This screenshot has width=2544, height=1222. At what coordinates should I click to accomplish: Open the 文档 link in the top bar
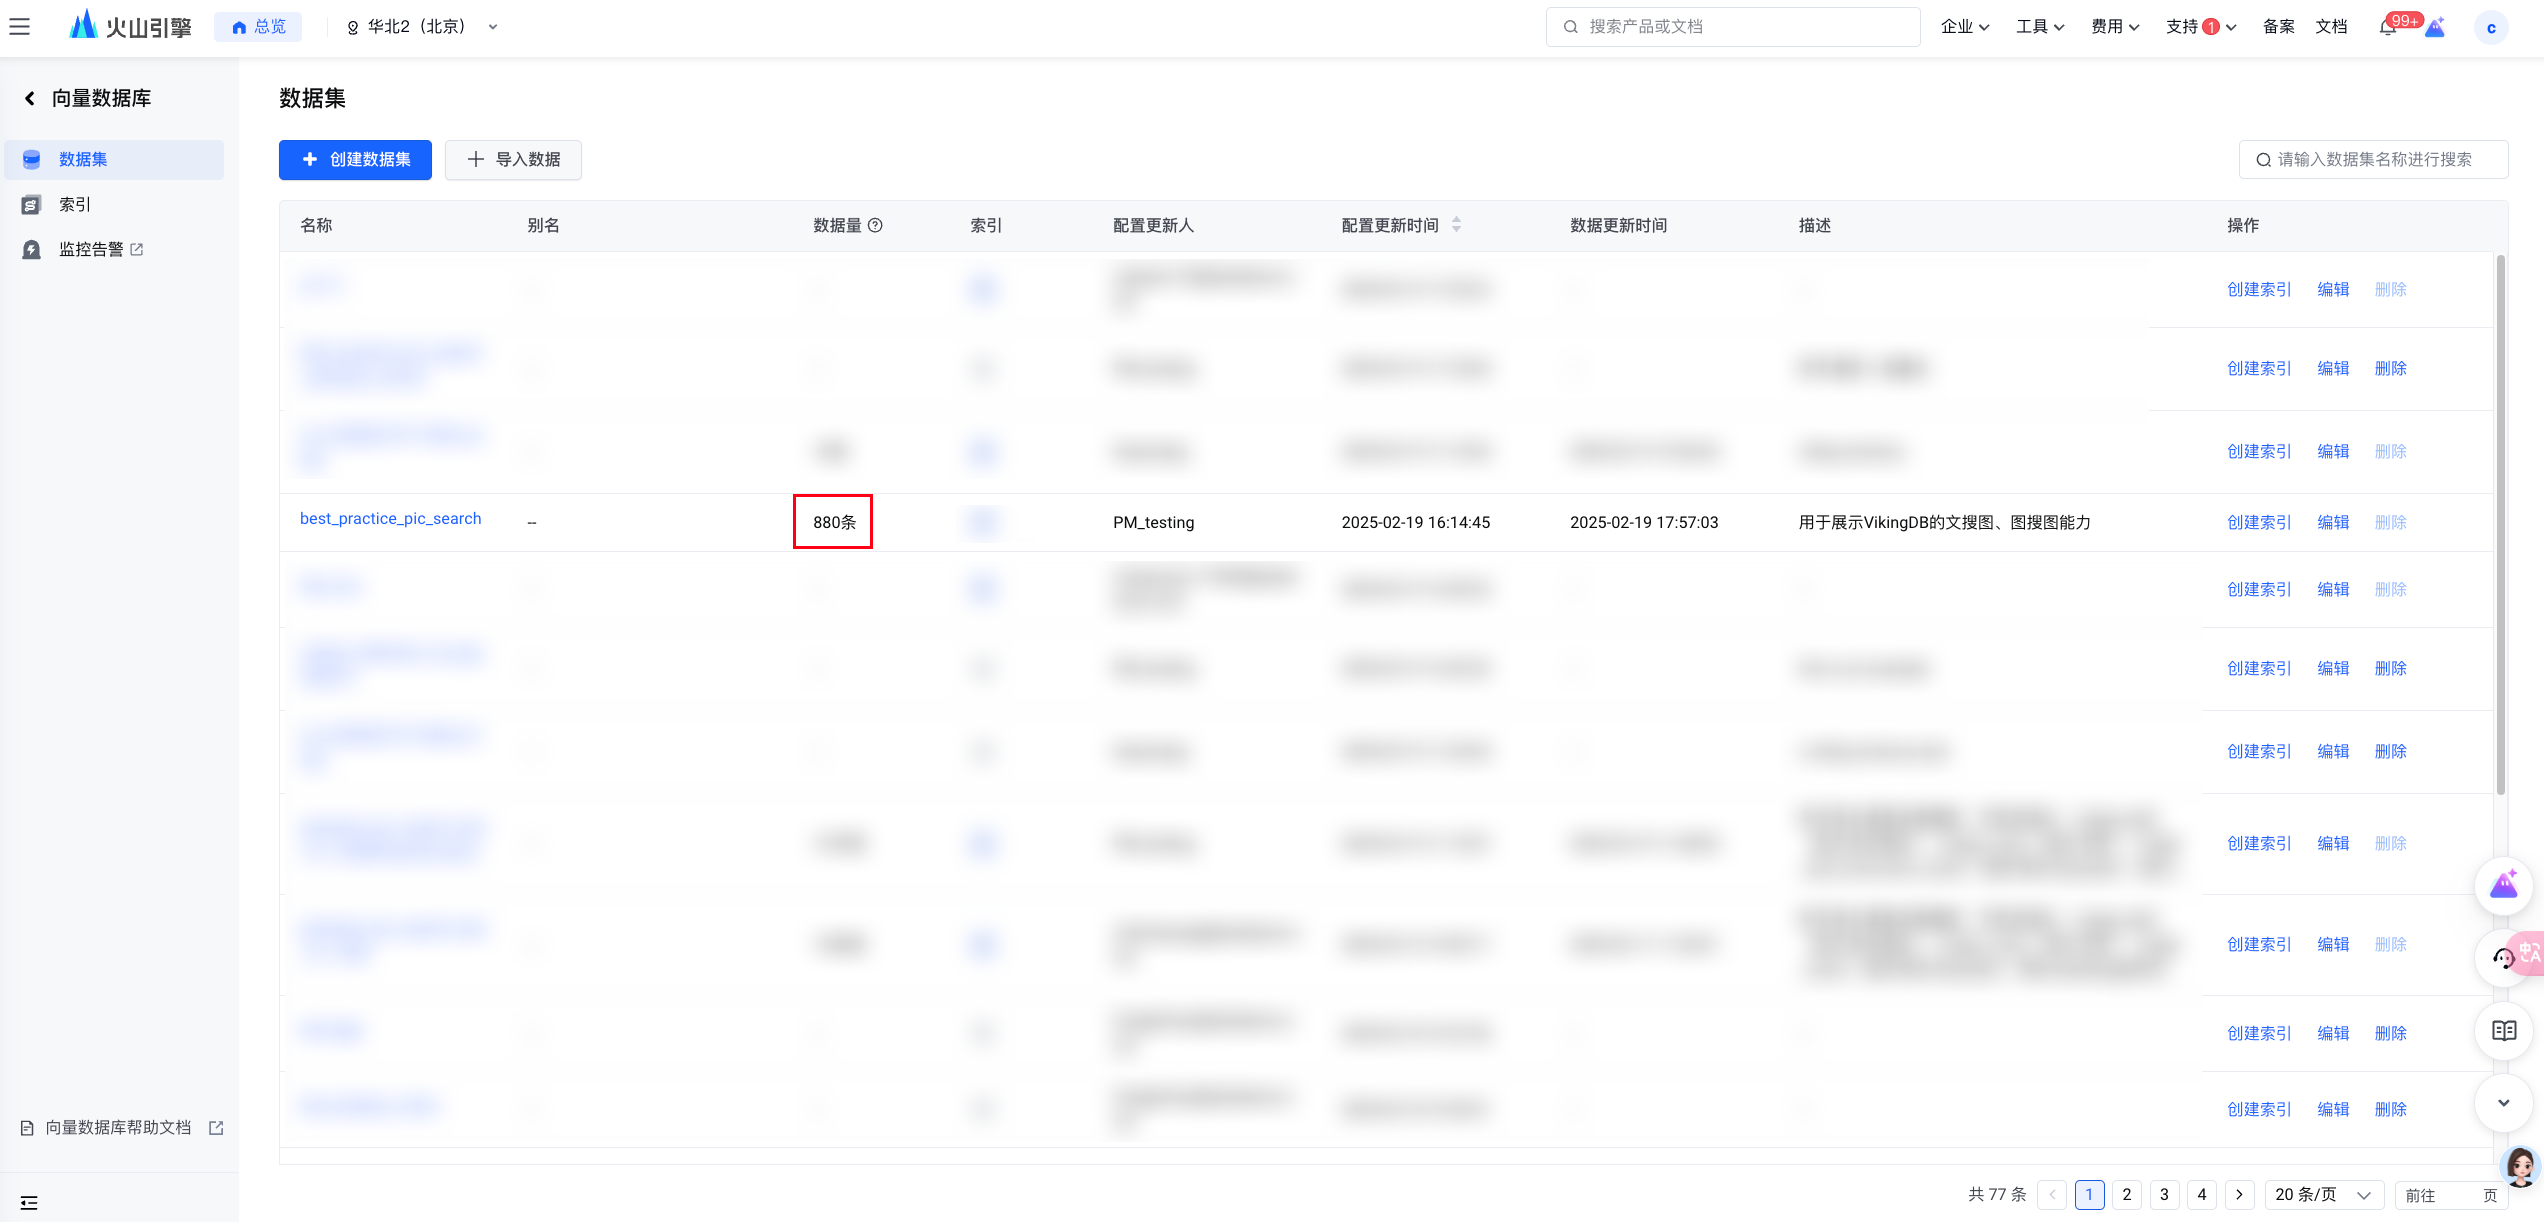[x=2331, y=27]
